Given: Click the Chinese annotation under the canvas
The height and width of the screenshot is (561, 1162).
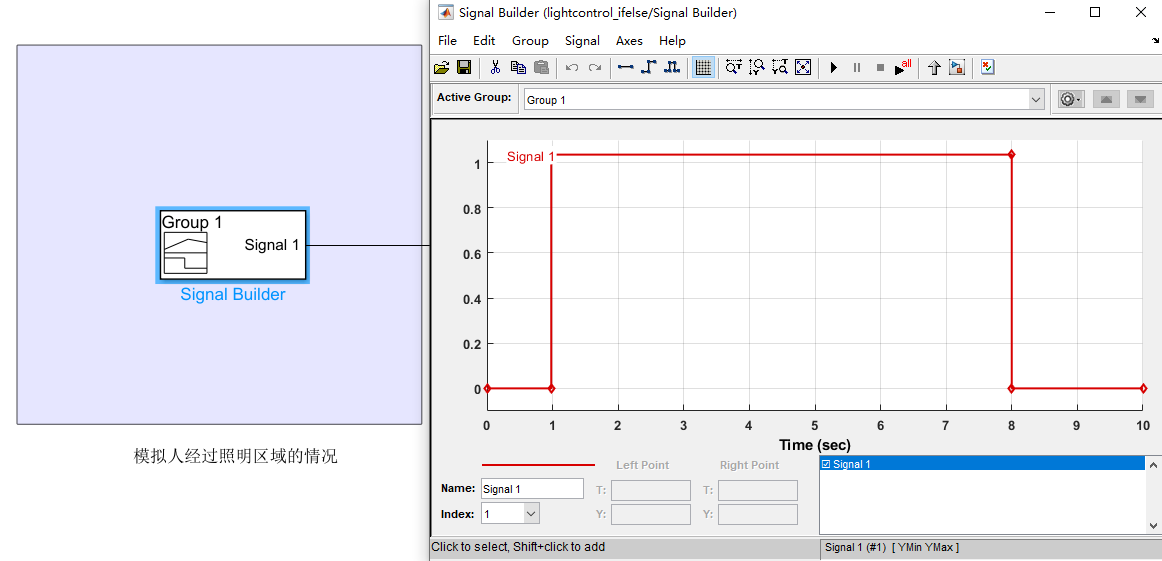Looking at the screenshot, I should pos(236,456).
